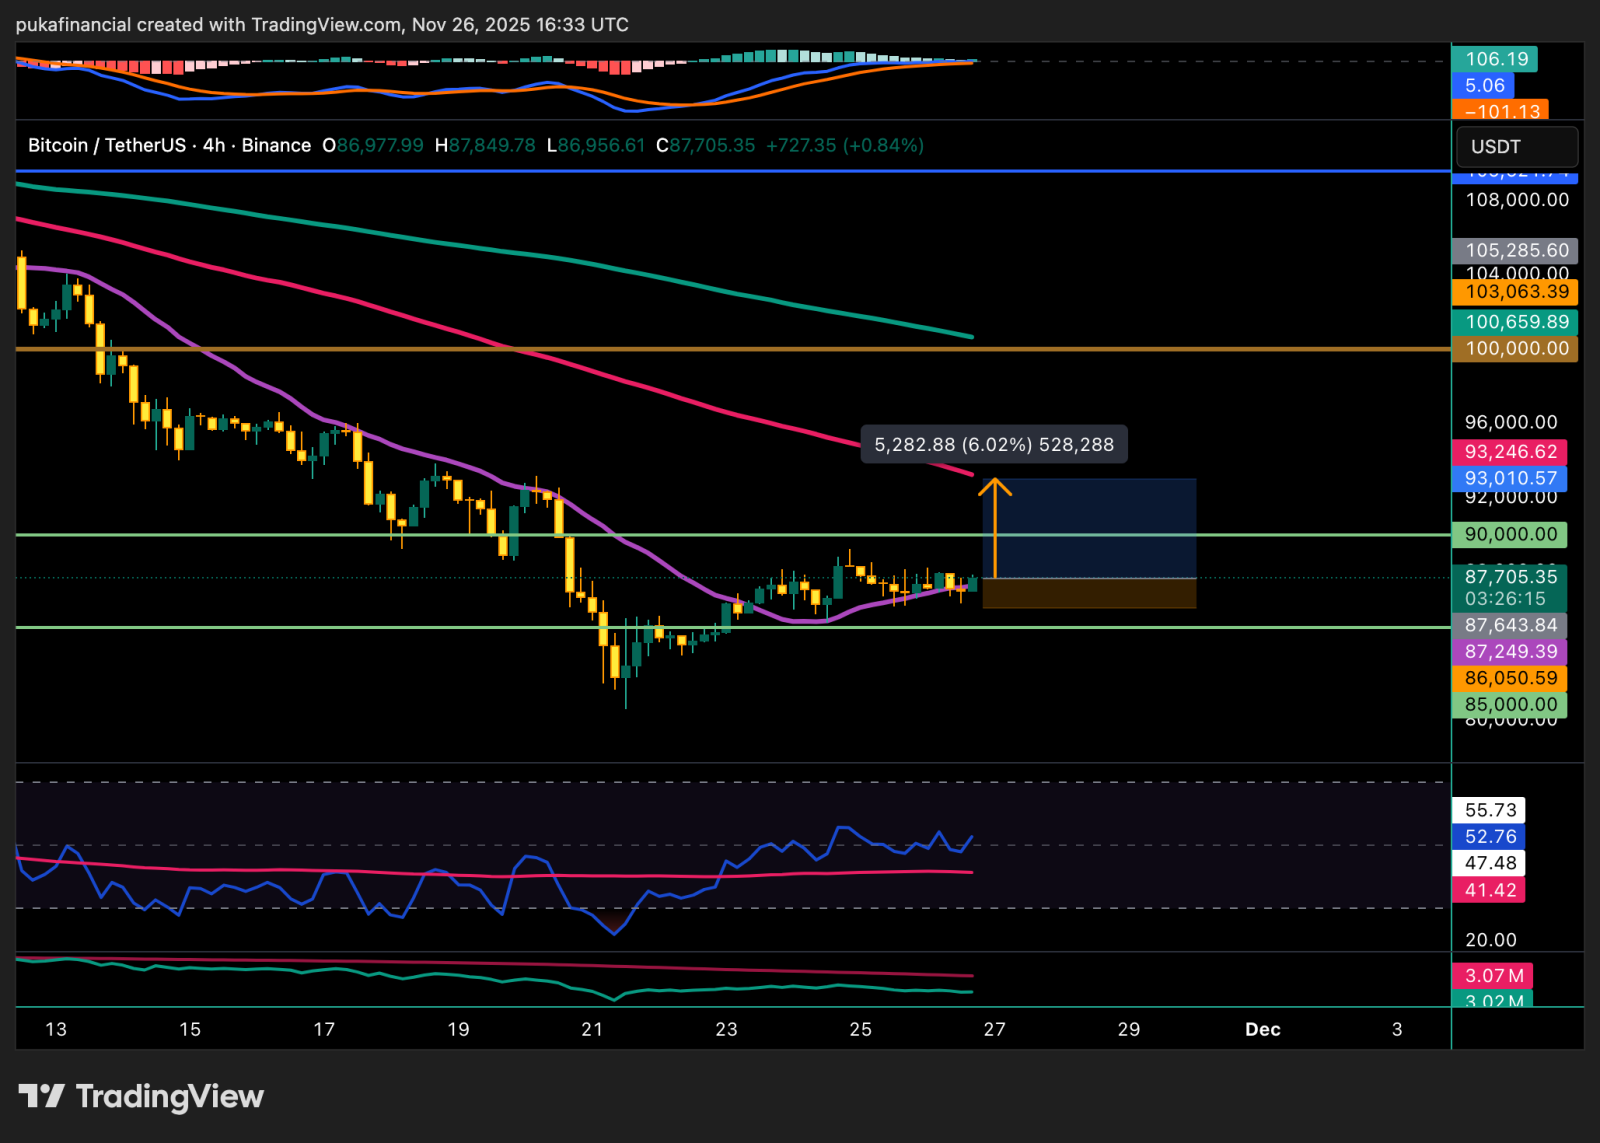Click the Dec label on time axis
1600x1143 pixels.
coord(1262,1030)
